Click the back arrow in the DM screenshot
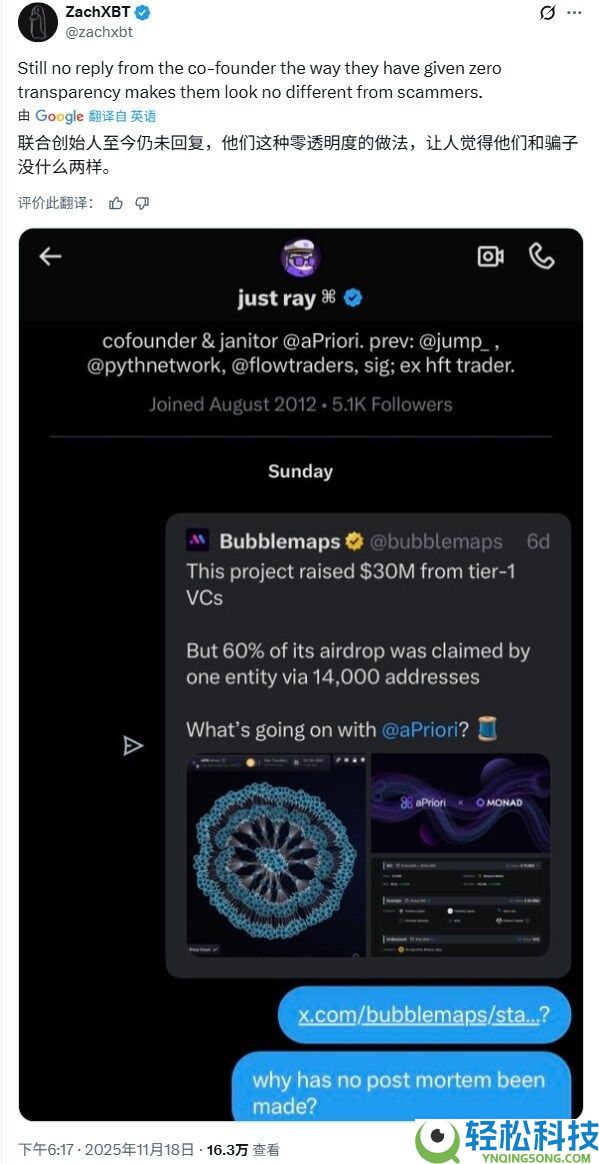599x1164 pixels. click(x=49, y=257)
